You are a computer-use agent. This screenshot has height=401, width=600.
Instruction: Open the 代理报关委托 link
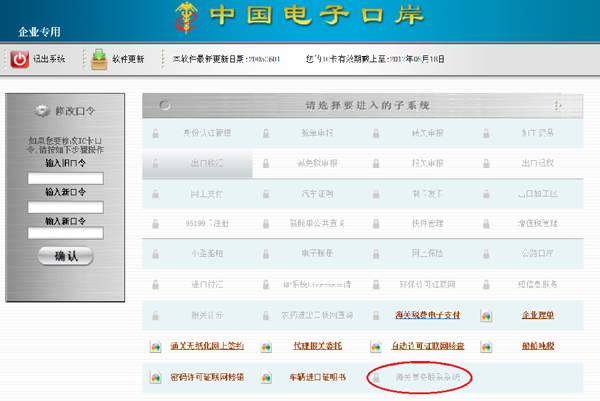tap(317, 346)
